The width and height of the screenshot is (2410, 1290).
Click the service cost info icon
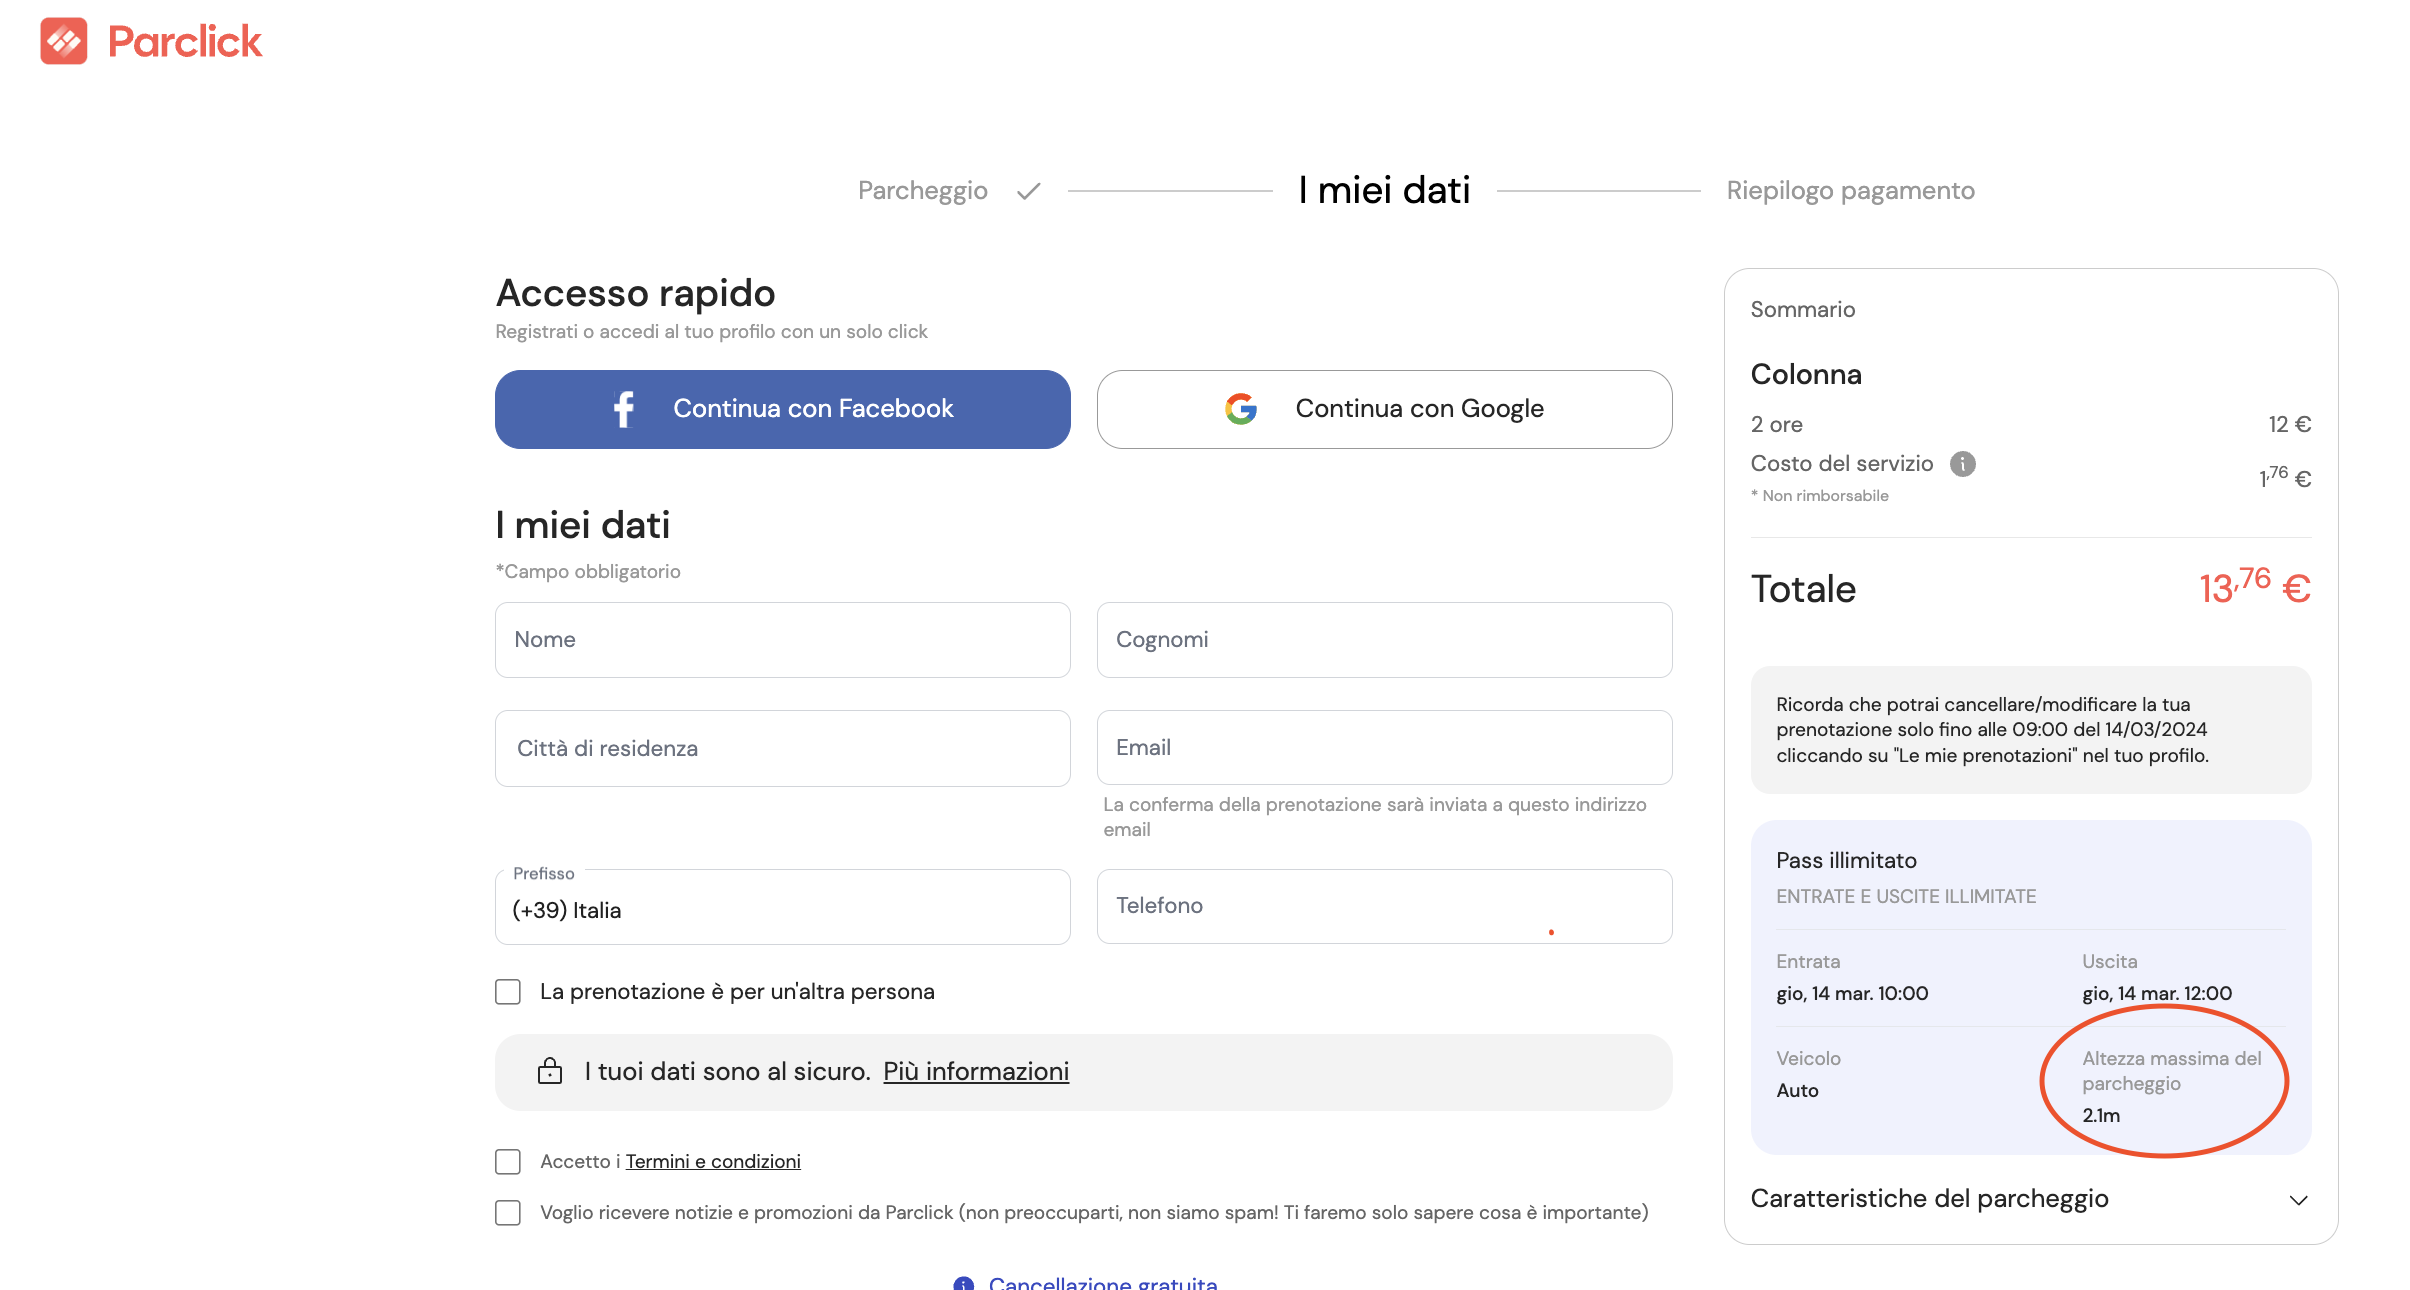[x=1962, y=464]
